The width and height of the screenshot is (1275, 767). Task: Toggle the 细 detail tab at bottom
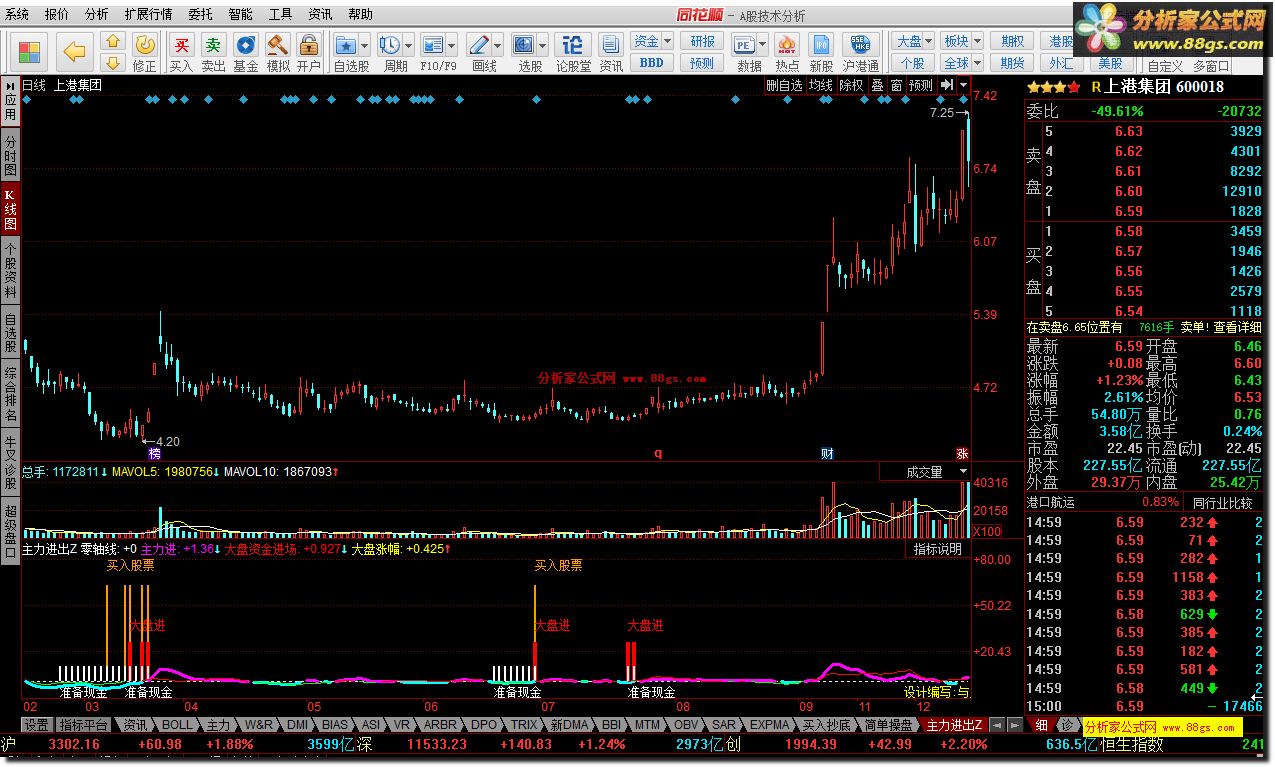(1041, 725)
